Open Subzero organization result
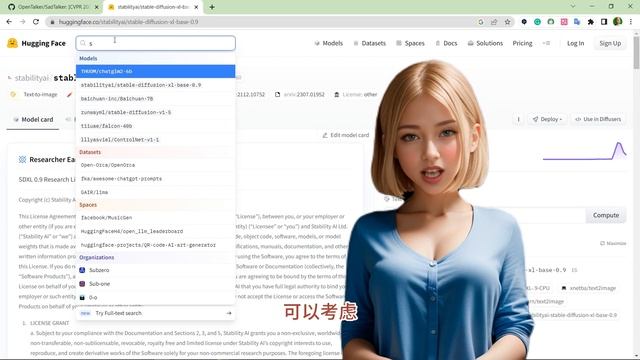The height and width of the screenshot is (360, 640). [156, 270]
